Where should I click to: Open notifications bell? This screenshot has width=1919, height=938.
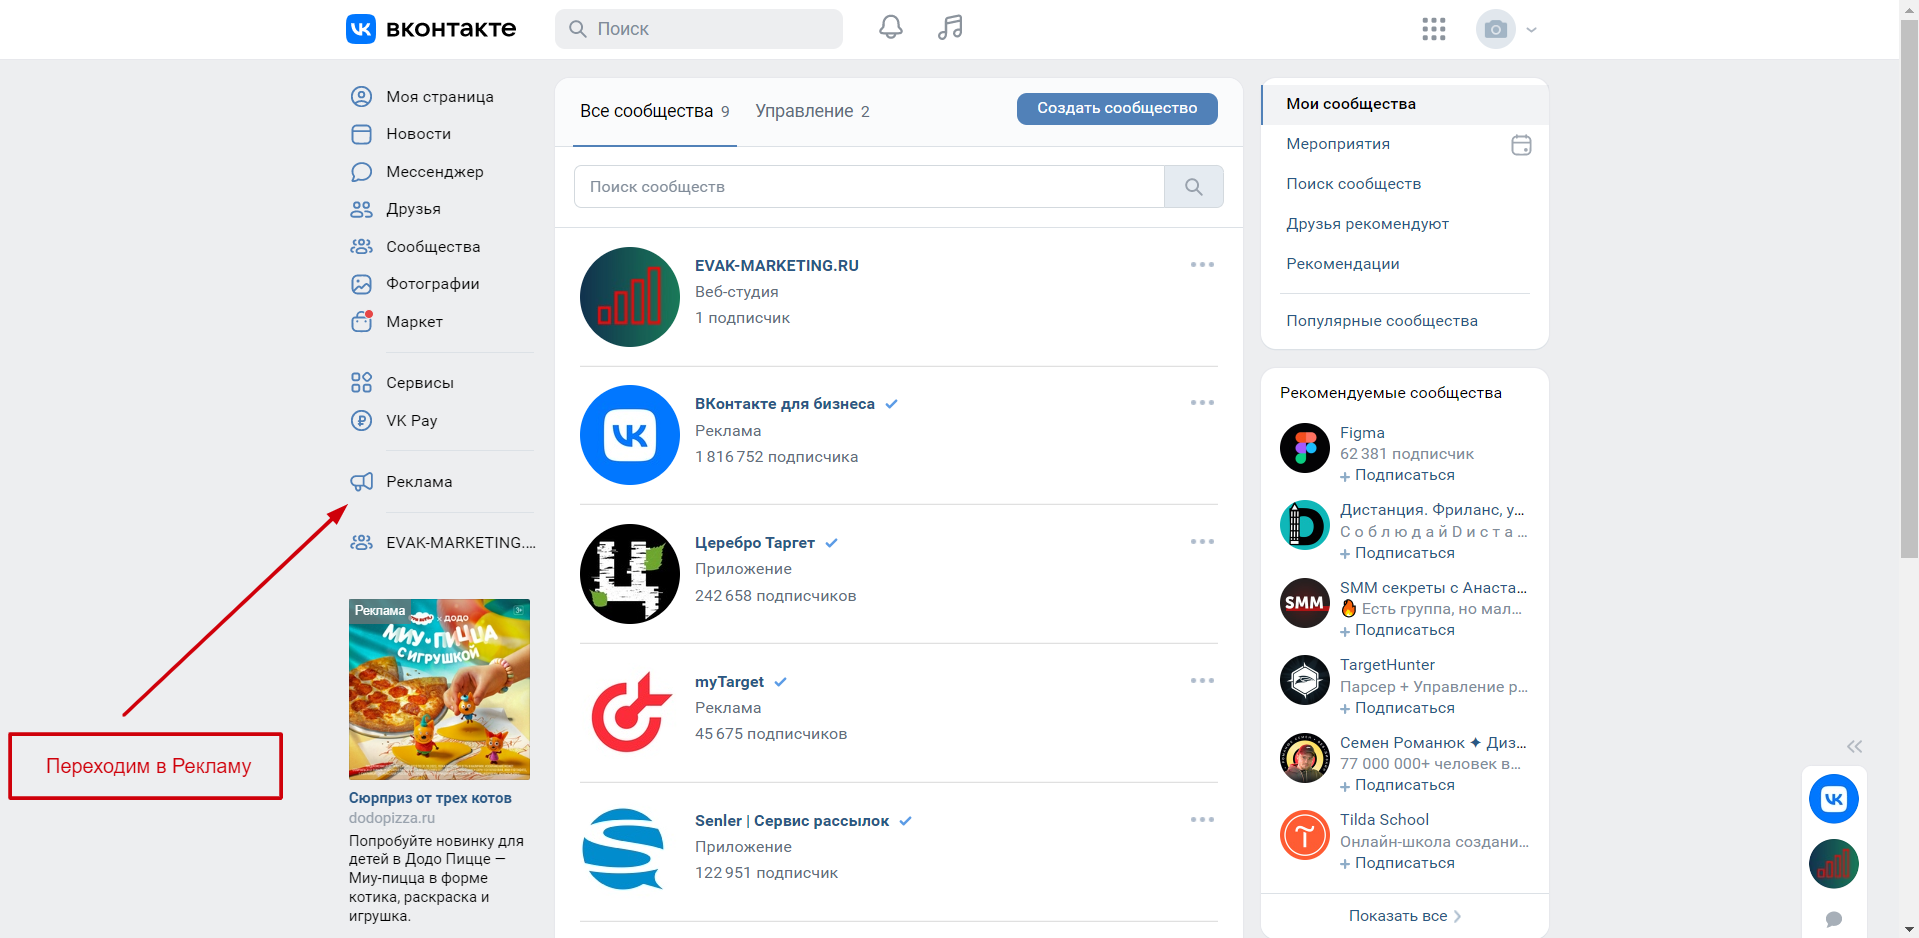(891, 28)
